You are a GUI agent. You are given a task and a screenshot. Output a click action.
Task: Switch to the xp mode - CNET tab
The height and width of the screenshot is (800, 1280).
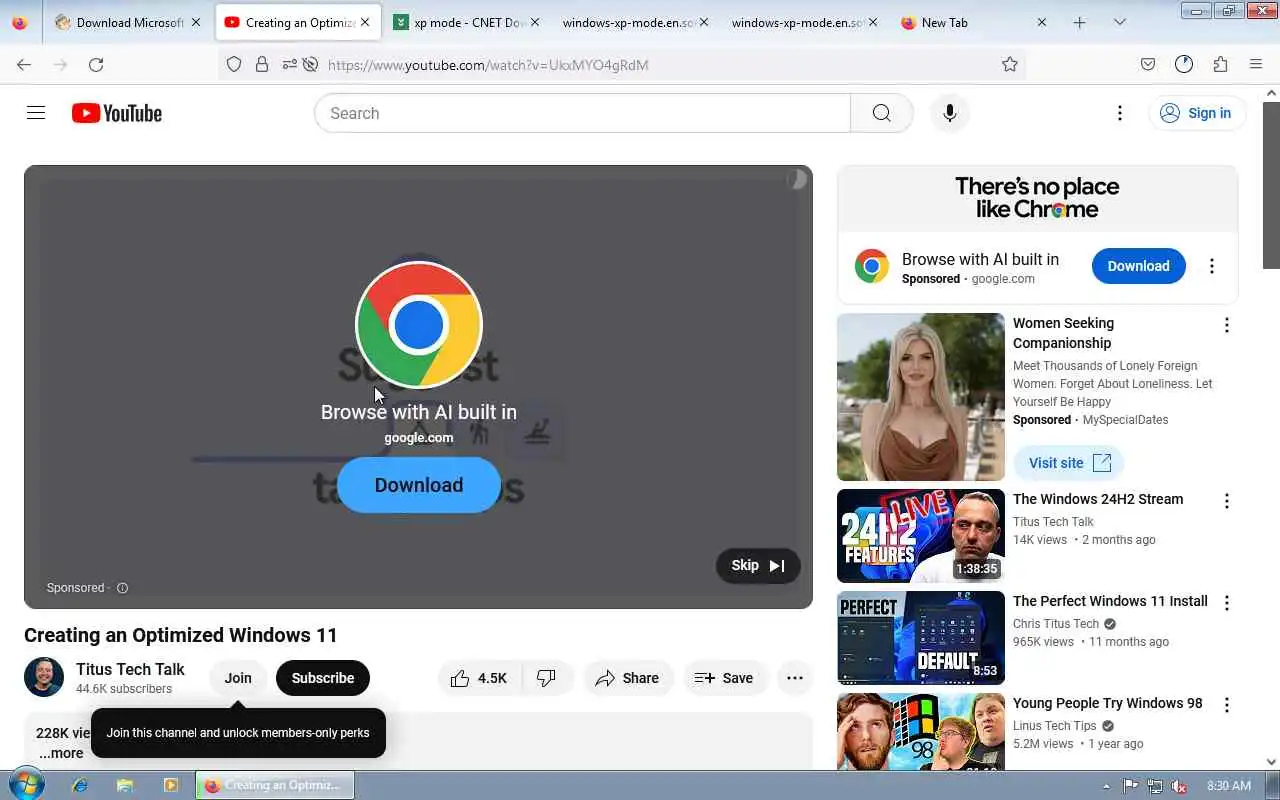(466, 22)
